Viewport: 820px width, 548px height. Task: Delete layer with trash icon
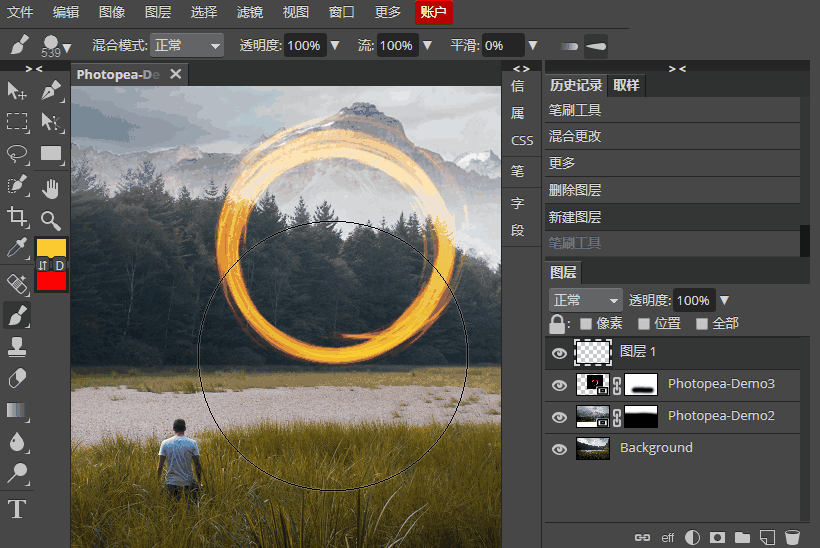coord(792,538)
